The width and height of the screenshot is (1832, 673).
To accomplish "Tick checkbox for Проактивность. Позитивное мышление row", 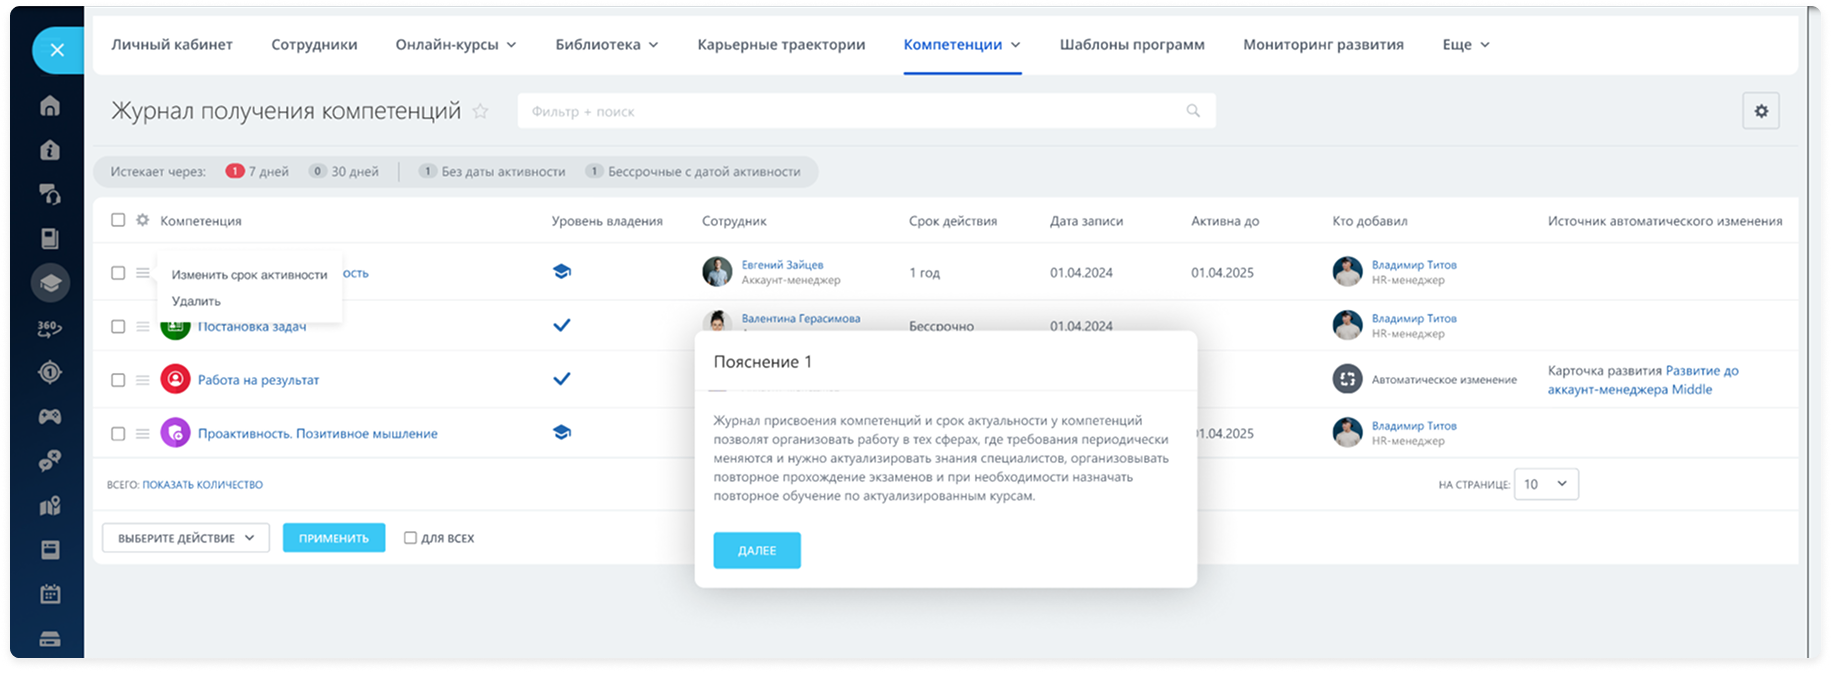I will pyautogui.click(x=118, y=433).
